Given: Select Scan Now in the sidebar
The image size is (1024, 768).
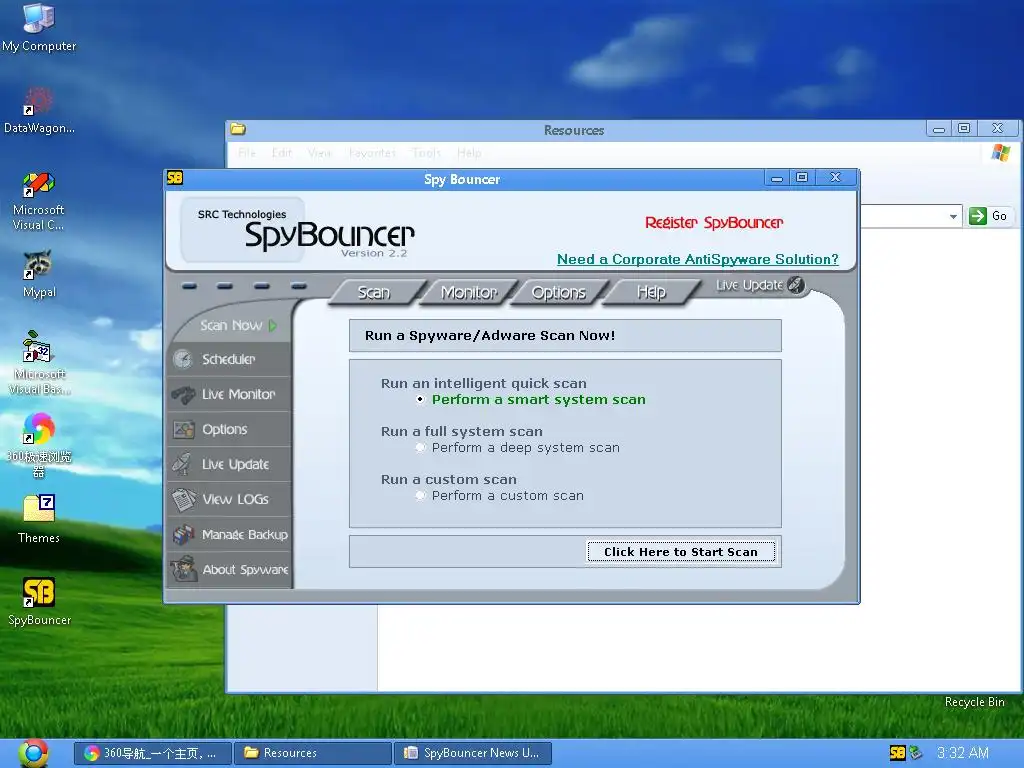Looking at the screenshot, I should coord(231,325).
